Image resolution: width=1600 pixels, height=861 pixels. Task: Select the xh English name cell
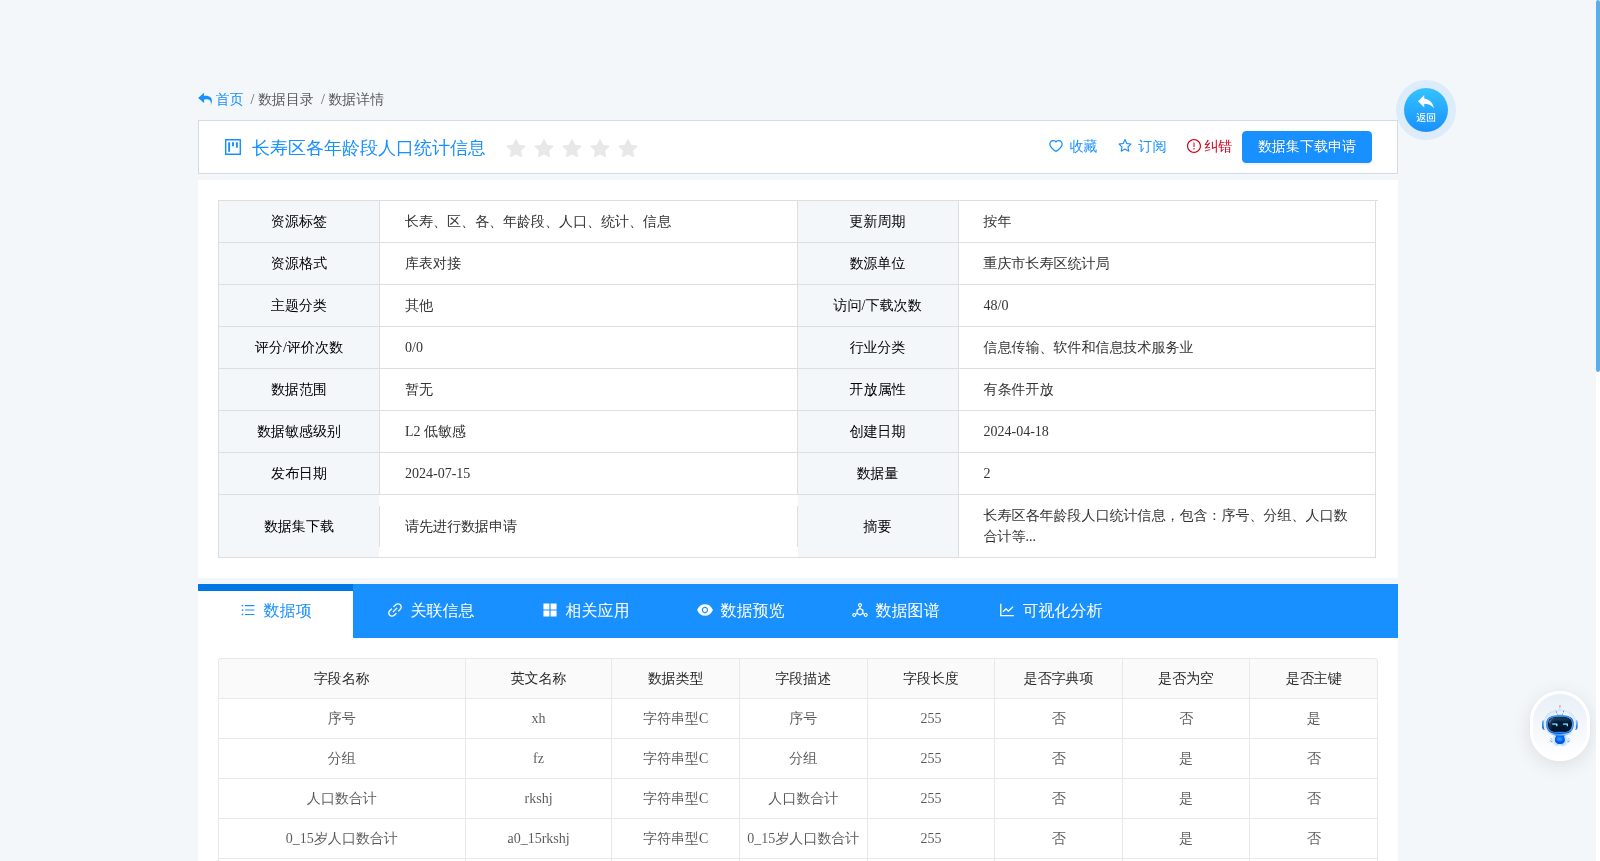tap(539, 718)
